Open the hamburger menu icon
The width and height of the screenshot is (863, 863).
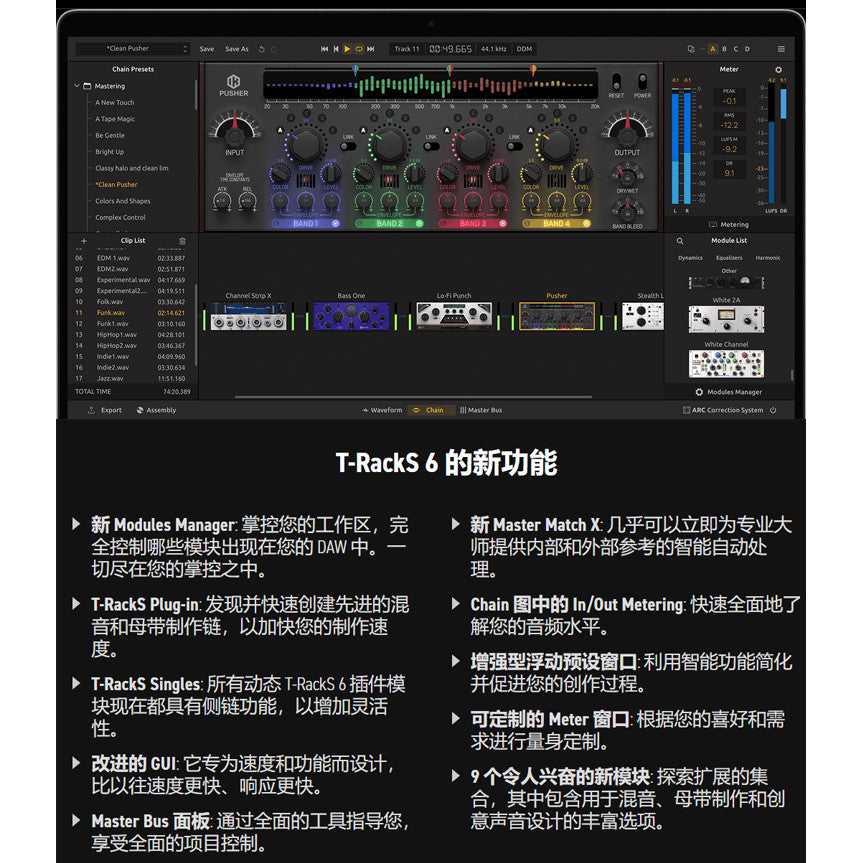pyautogui.click(x=781, y=49)
